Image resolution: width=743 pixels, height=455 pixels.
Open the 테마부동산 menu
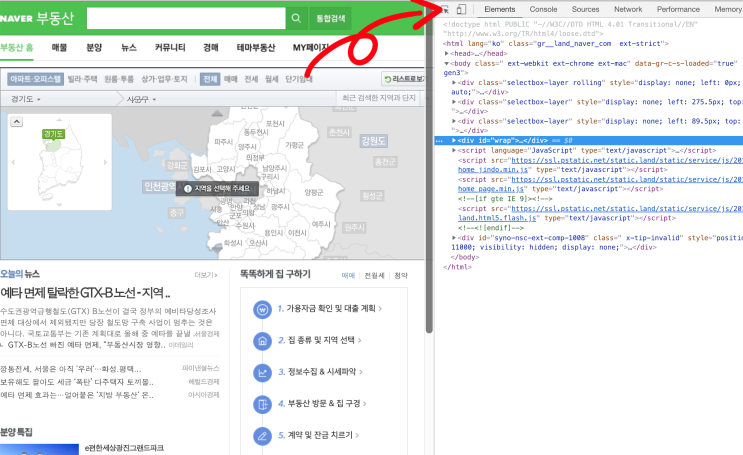[x=256, y=47]
